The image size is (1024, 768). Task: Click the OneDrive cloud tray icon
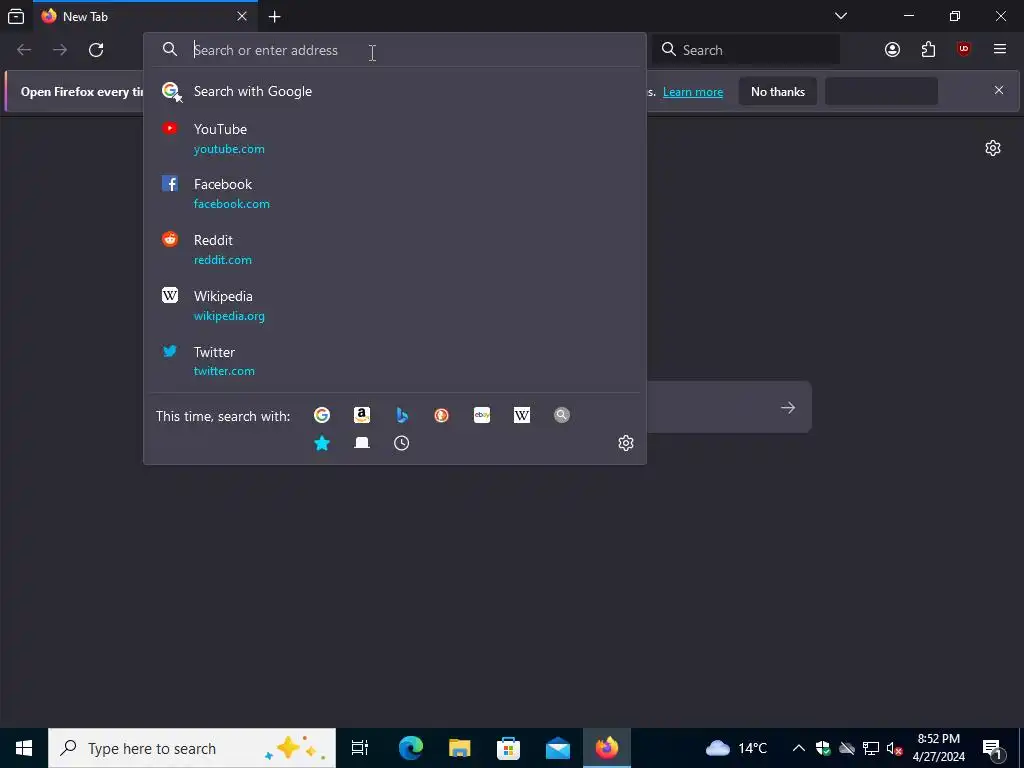click(x=847, y=748)
